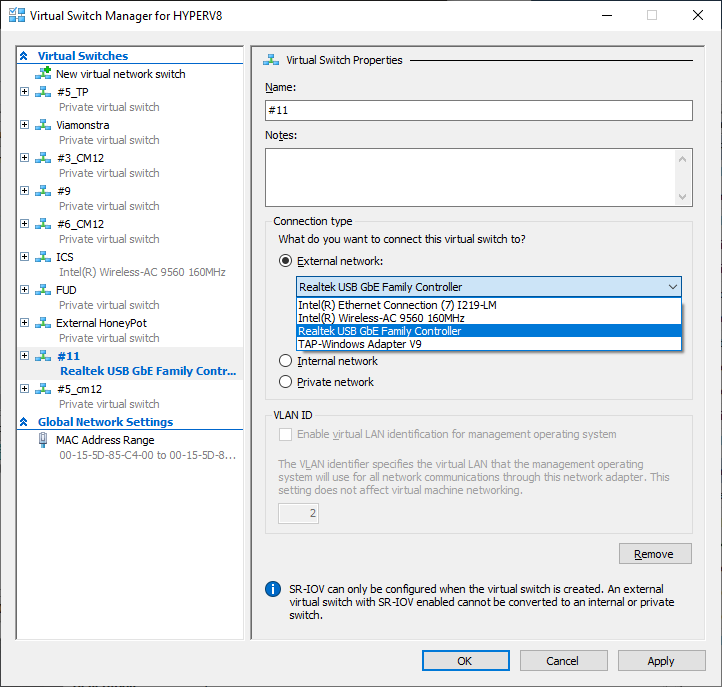Close the Virtual Switch Manager window
Image resolution: width=722 pixels, height=687 pixels.
coord(698,15)
